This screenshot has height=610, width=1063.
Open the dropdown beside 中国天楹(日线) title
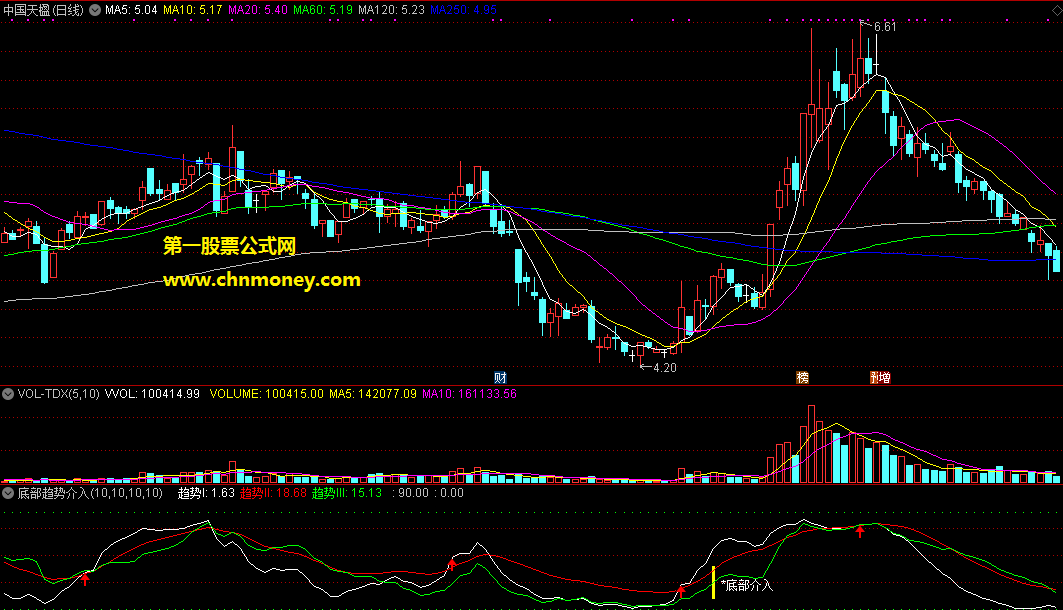95,10
